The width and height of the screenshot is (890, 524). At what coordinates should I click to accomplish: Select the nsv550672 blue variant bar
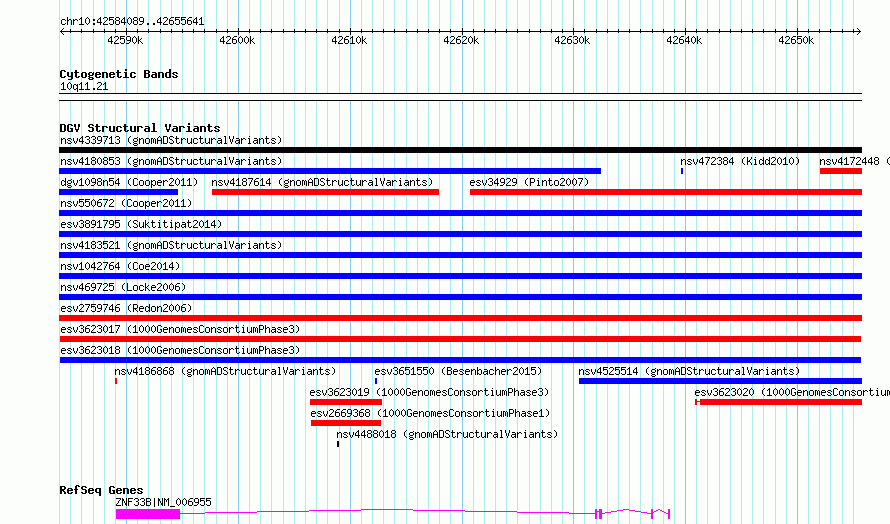460,213
